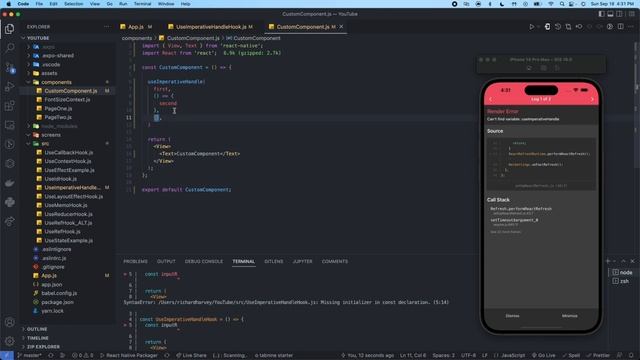Open the Extensions view in activity bar
Viewport: 640px width, 360px height.
click(x=9, y=106)
